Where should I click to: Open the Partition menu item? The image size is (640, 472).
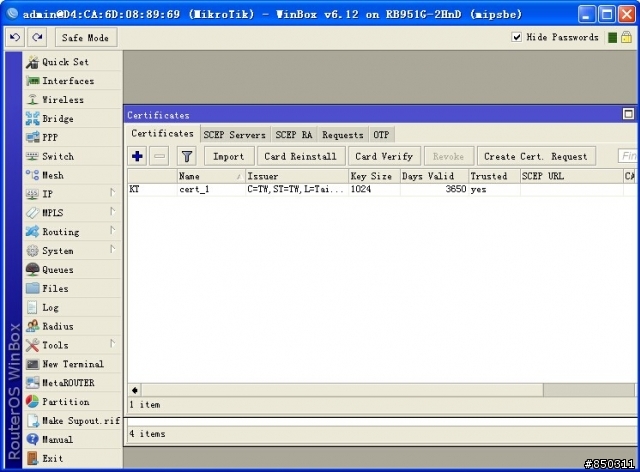pyautogui.click(x=73, y=402)
